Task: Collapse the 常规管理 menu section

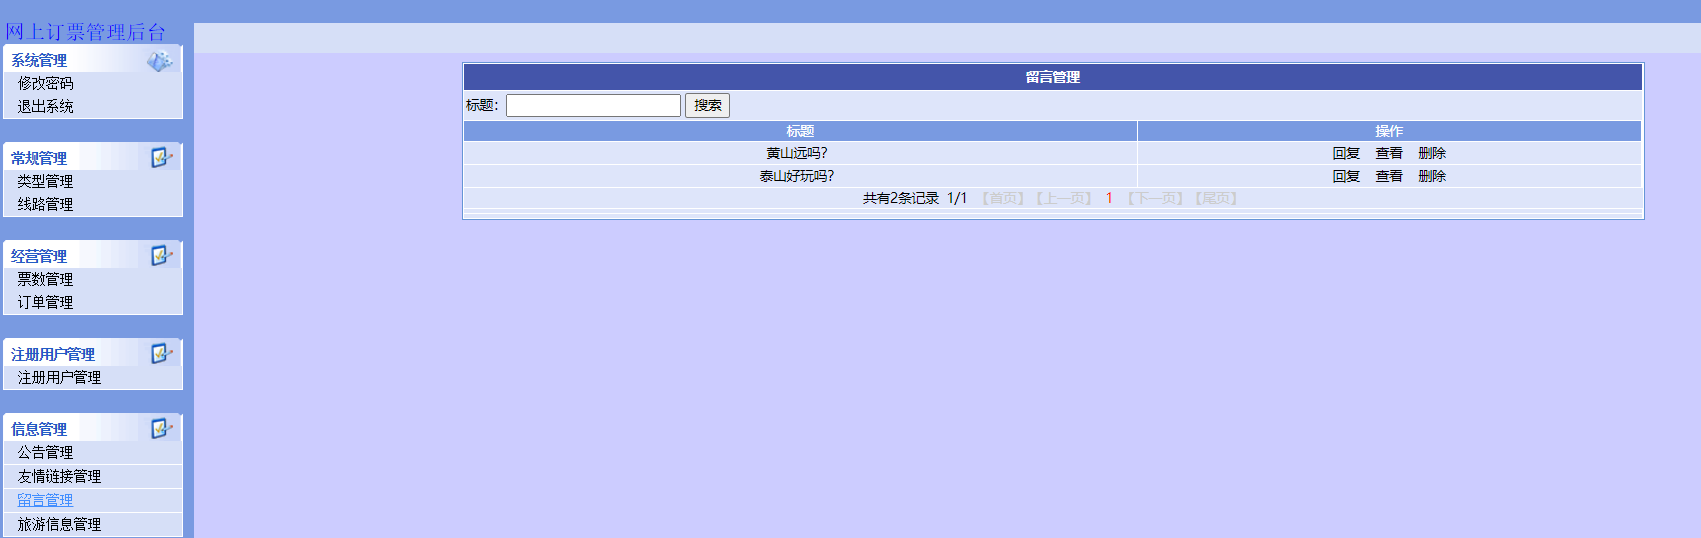Action: (39, 158)
